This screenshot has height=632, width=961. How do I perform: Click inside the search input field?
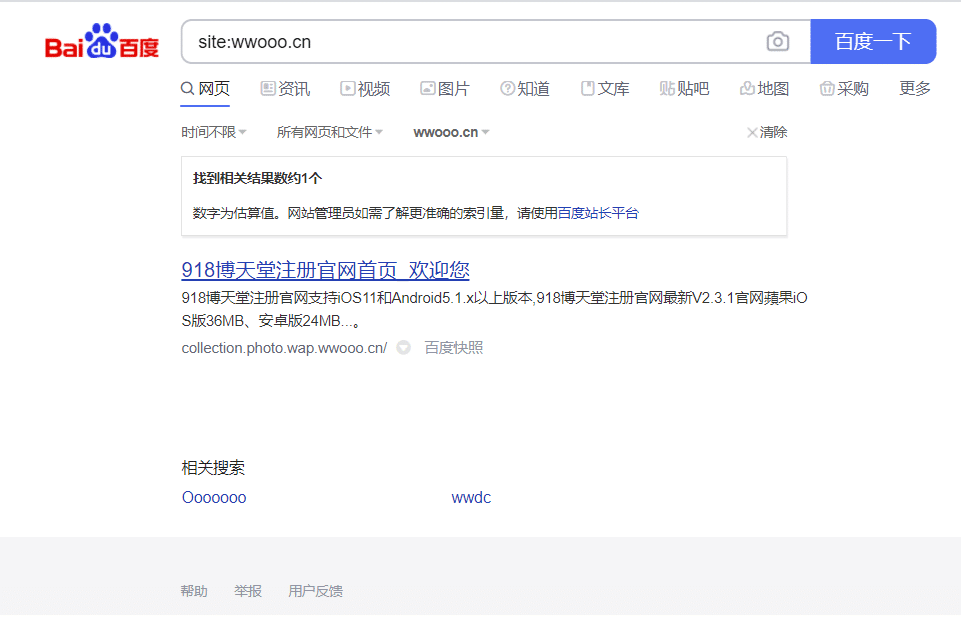[x=450, y=41]
